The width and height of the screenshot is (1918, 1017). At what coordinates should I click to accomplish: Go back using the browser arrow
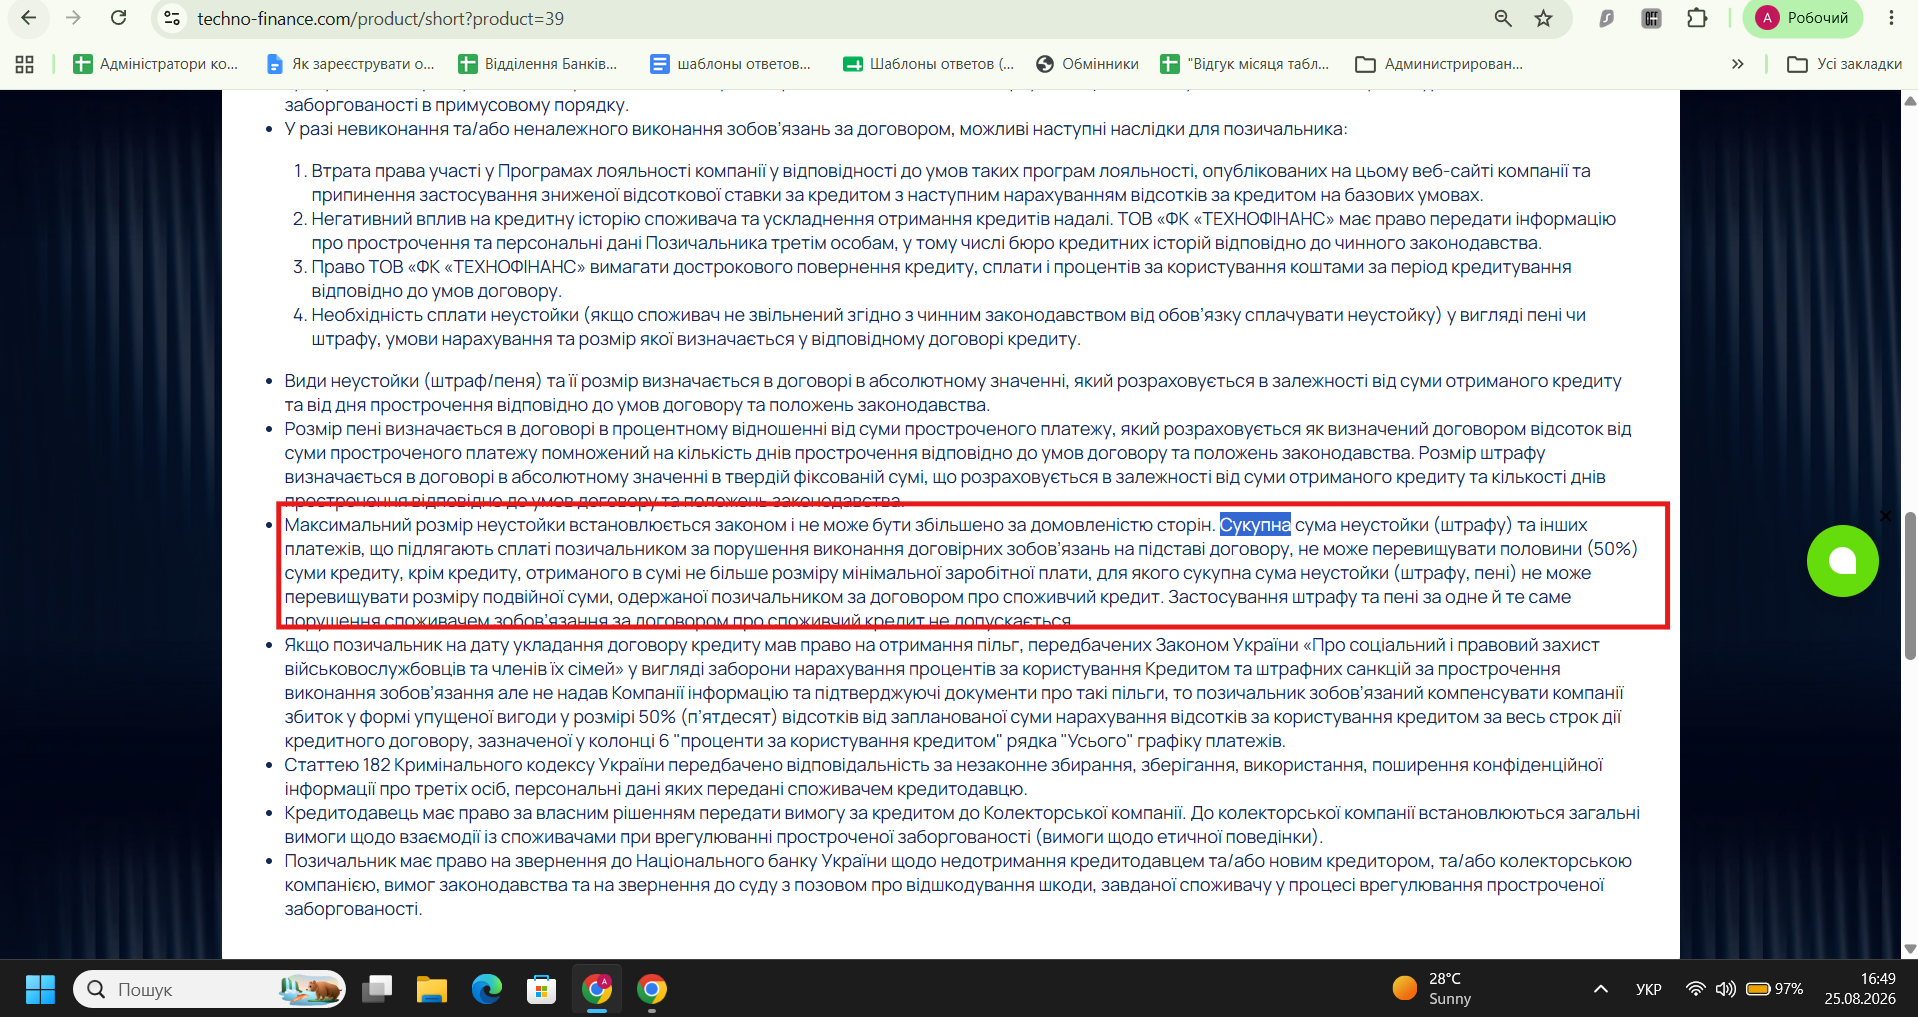coord(29,18)
